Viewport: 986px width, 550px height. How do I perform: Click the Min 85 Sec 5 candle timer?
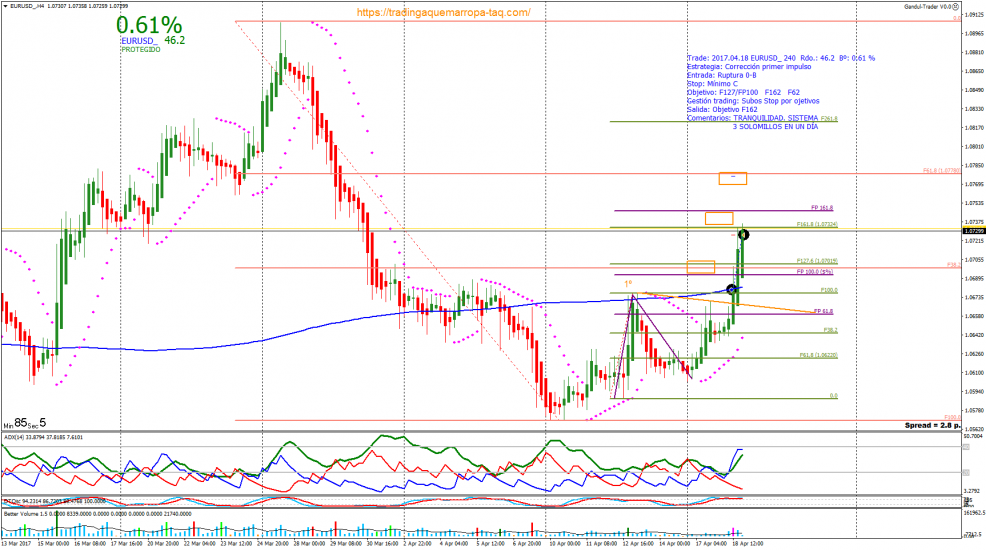click(x=24, y=423)
